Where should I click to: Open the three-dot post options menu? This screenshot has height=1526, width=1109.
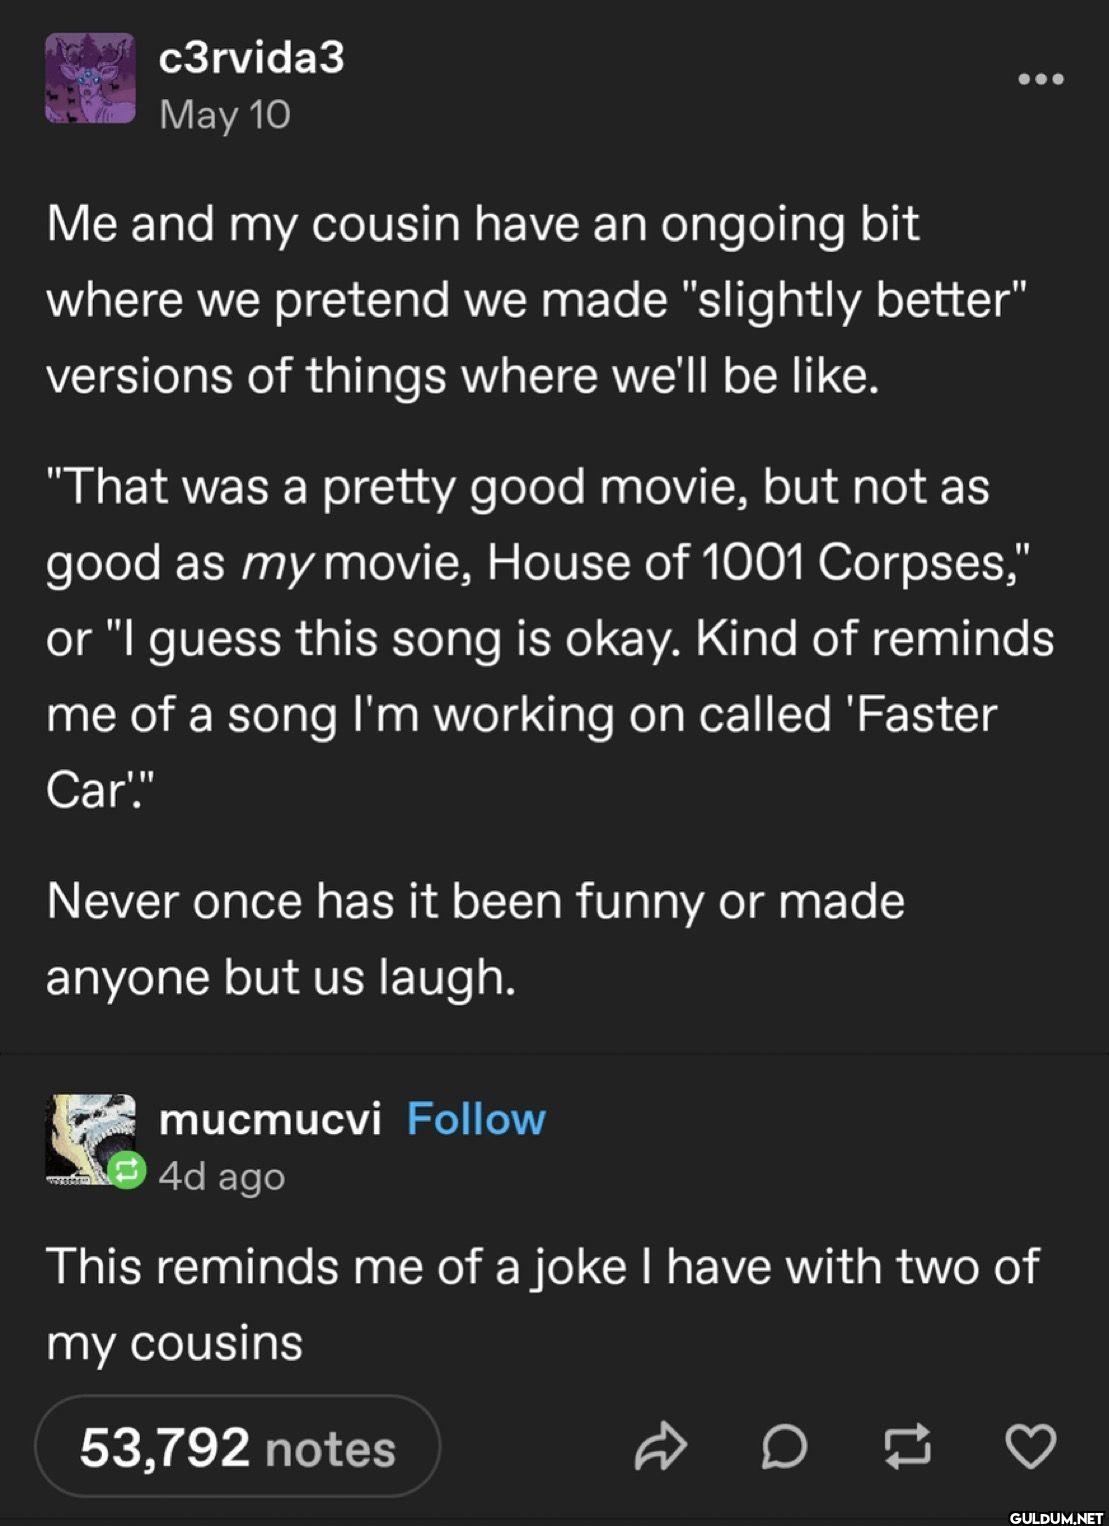tap(1040, 79)
